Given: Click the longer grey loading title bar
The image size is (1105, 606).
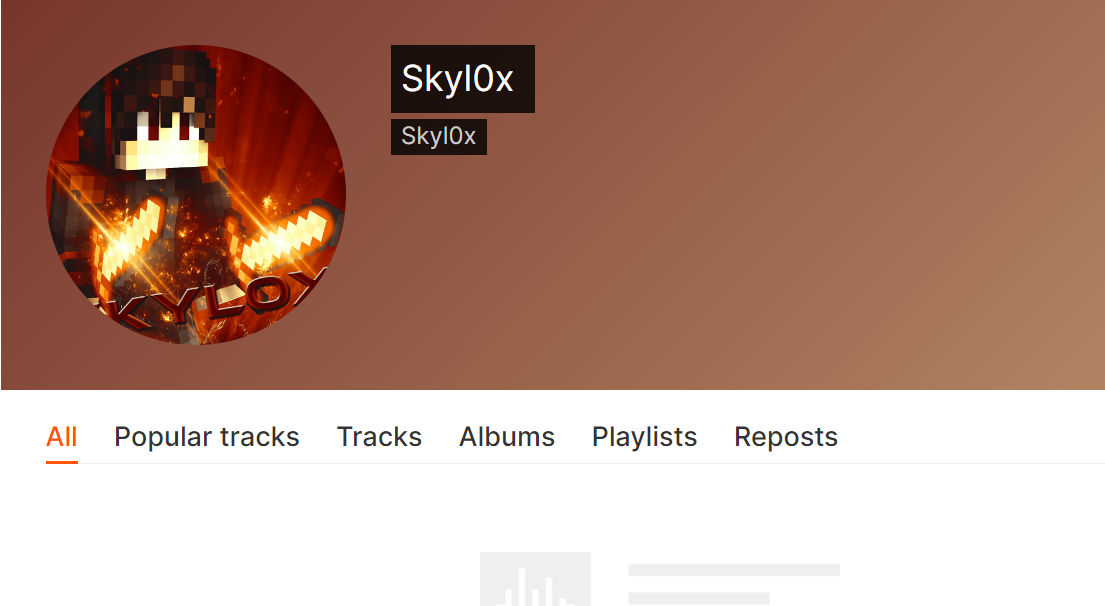Looking at the screenshot, I should pyautogui.click(x=734, y=569).
